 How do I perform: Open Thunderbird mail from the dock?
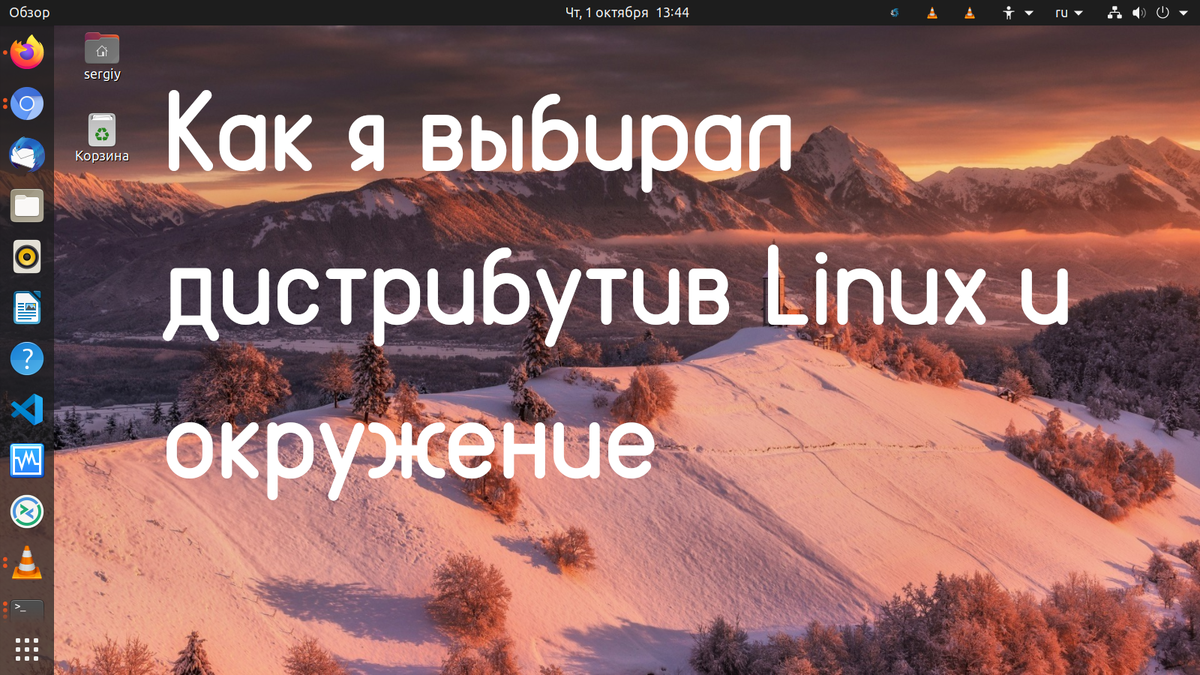[27, 154]
